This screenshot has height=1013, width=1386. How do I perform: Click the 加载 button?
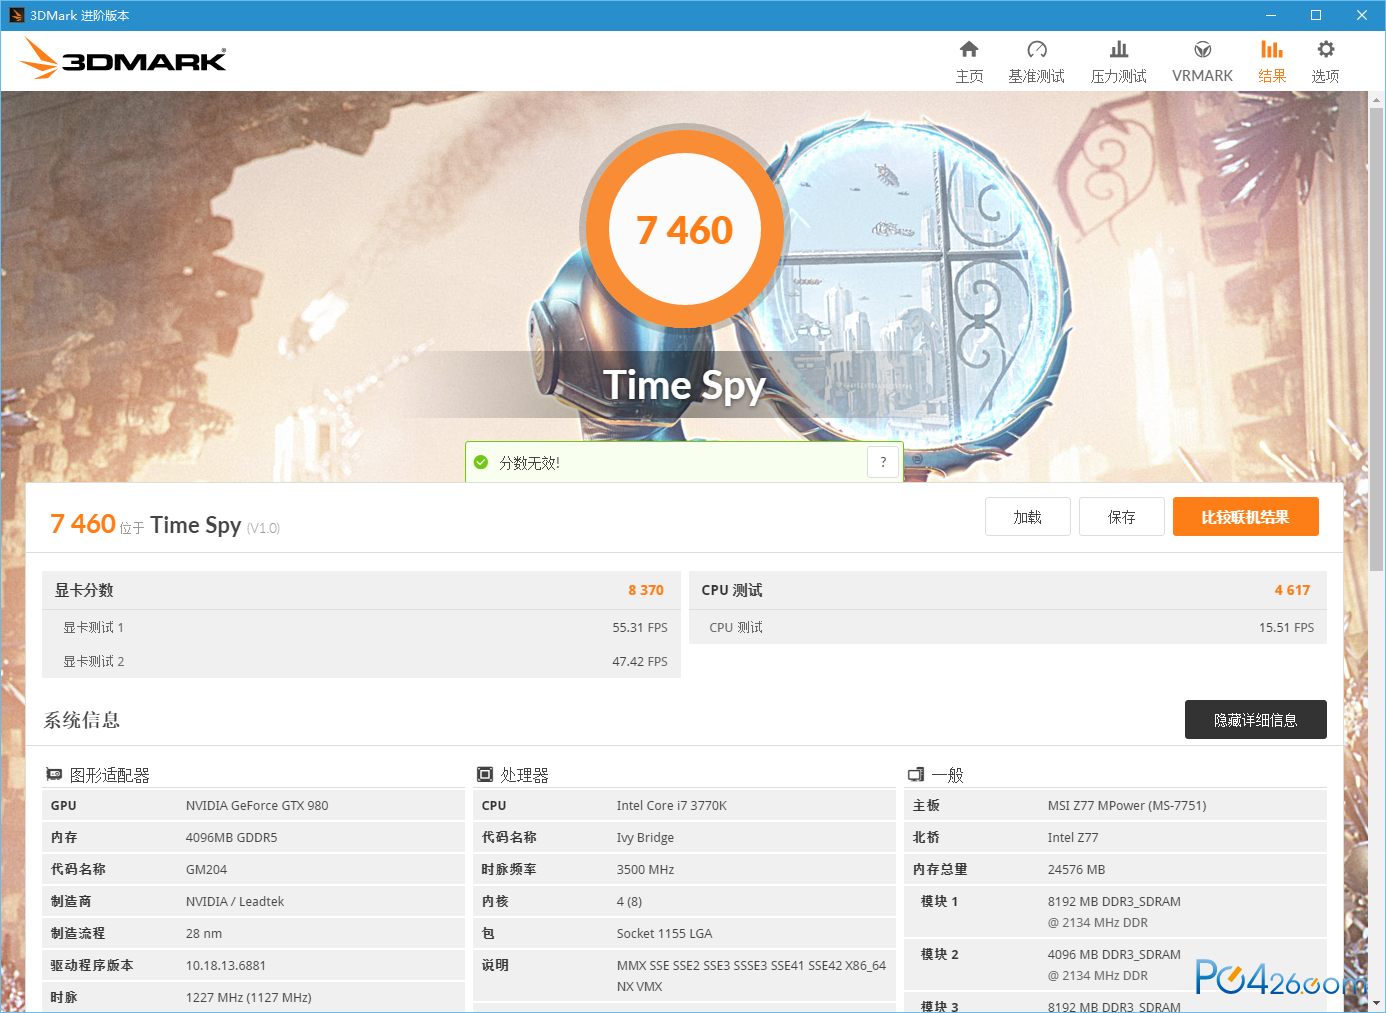tap(1028, 517)
